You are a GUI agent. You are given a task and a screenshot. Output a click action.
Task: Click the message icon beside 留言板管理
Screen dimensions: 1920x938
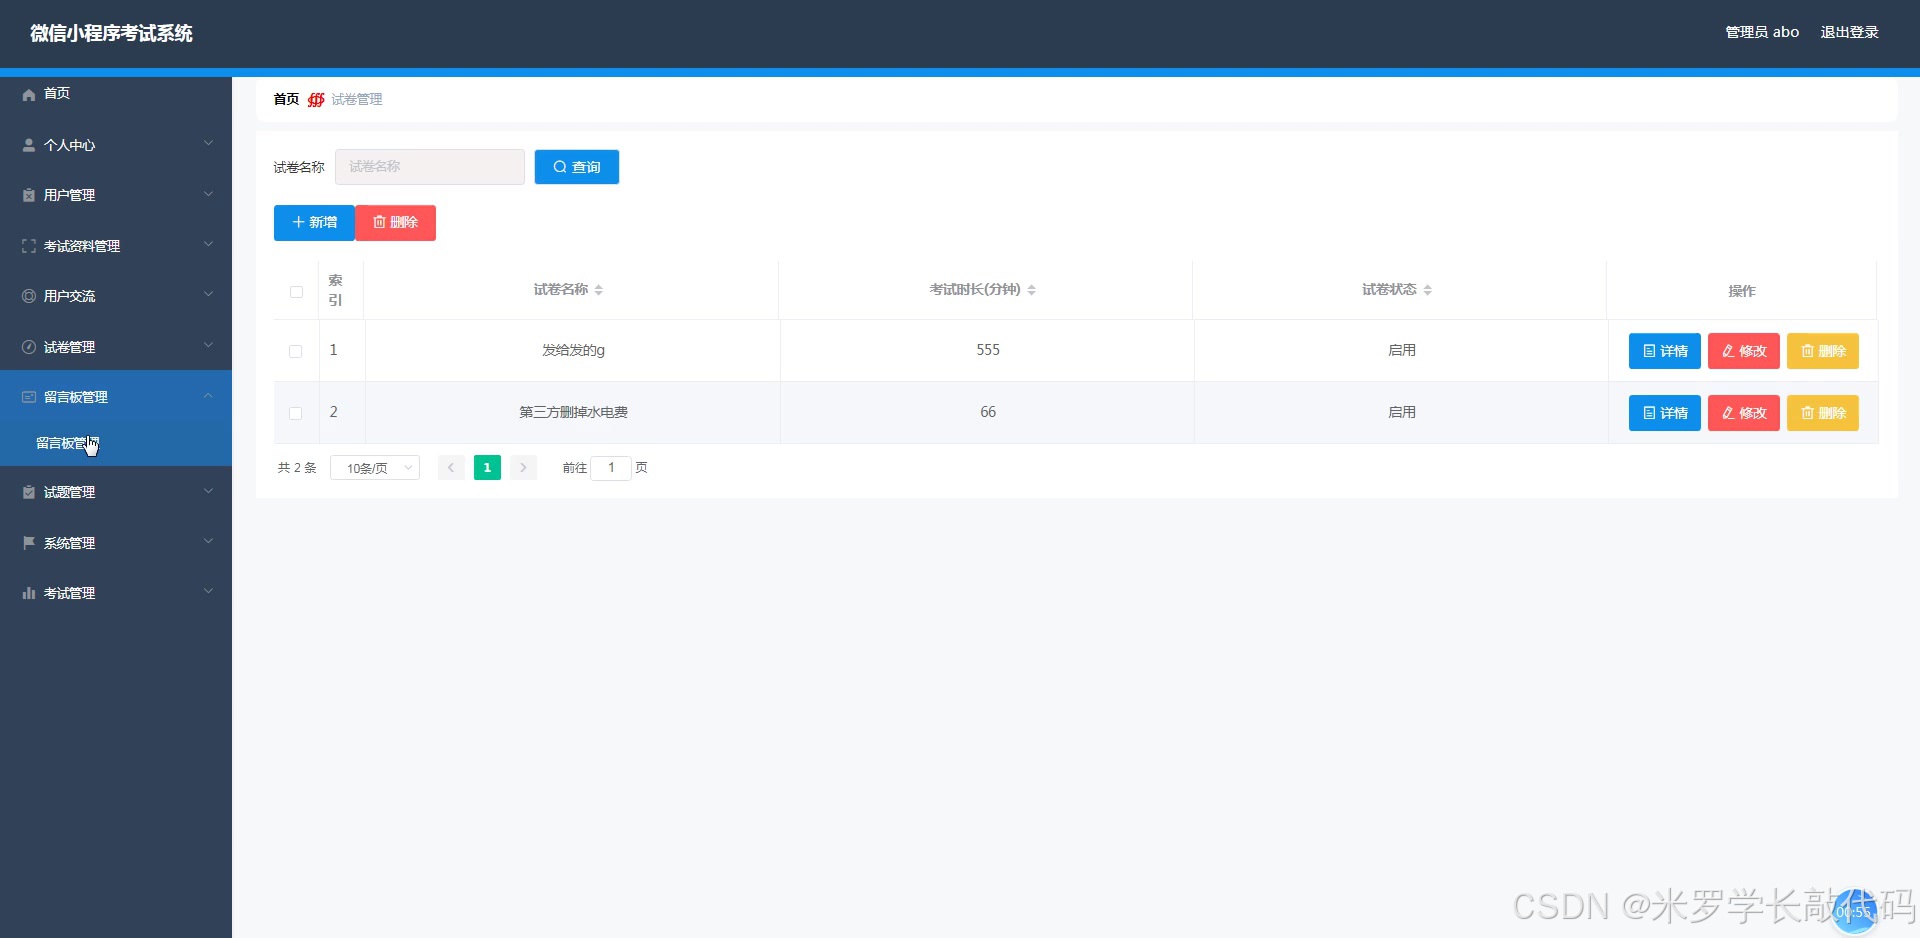[x=29, y=397]
